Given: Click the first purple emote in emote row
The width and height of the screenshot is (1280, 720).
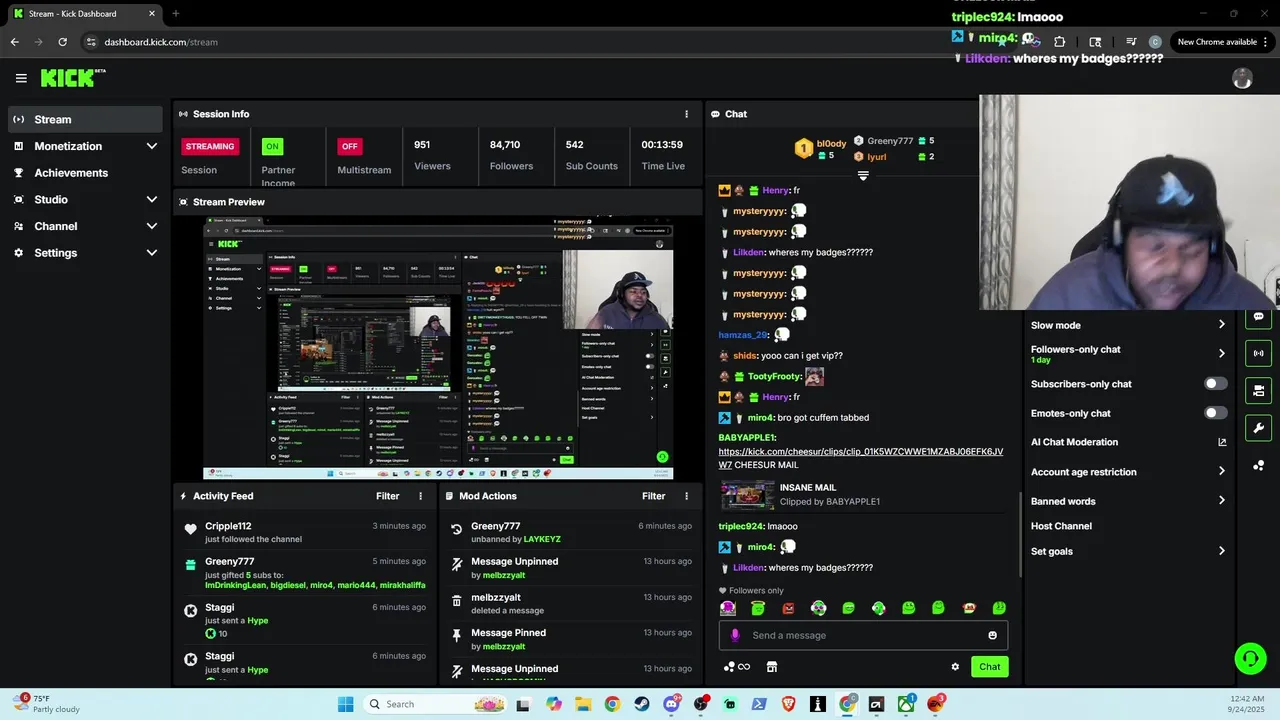Looking at the screenshot, I should (x=728, y=608).
